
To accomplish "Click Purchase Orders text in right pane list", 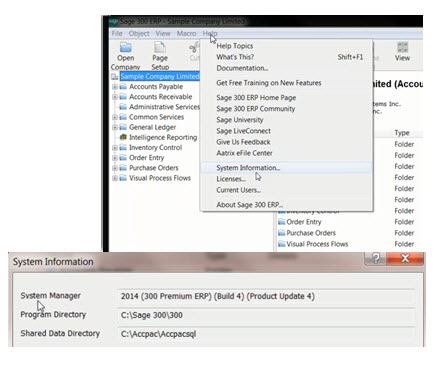I will (x=311, y=233).
